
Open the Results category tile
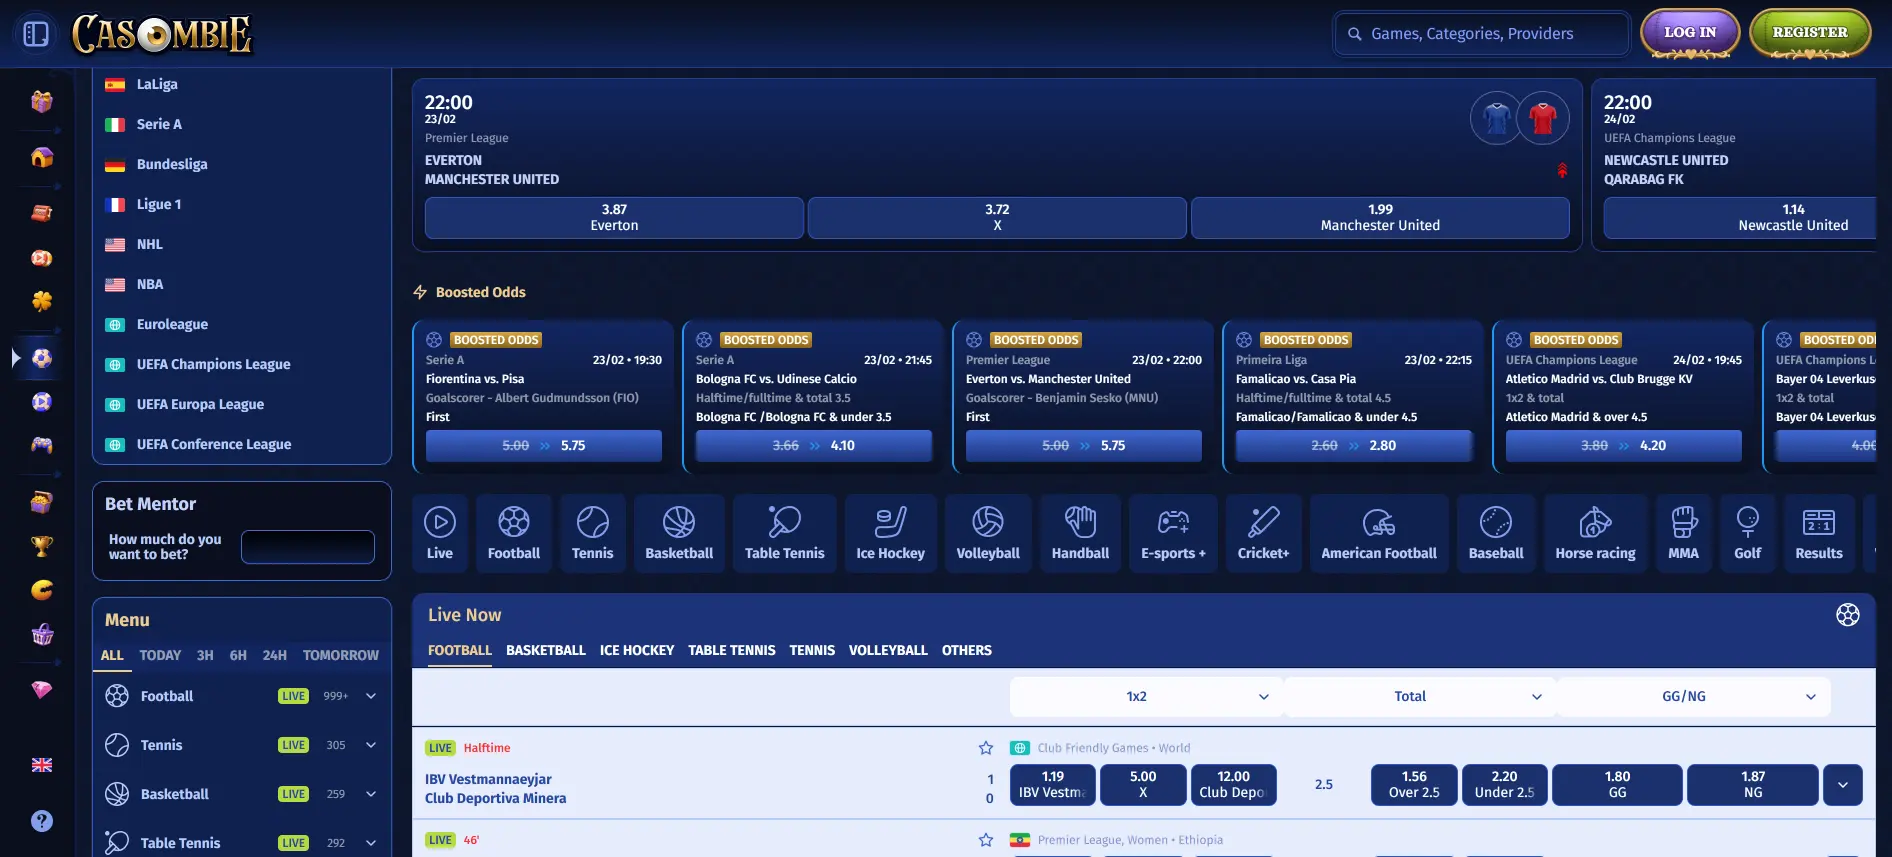tap(1819, 533)
